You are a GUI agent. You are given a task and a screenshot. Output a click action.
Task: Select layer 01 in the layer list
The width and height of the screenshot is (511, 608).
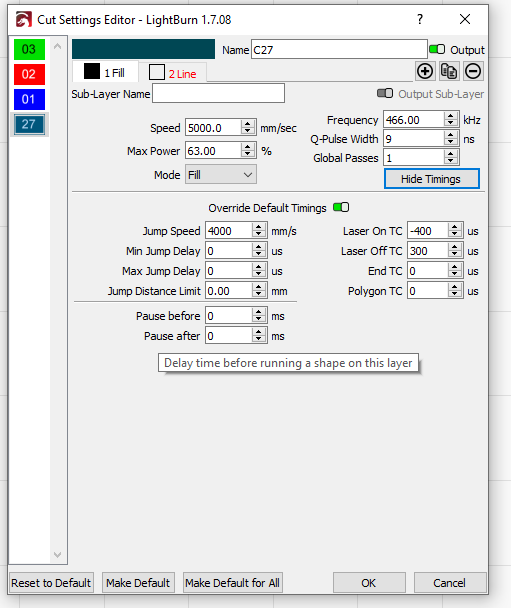(x=29, y=99)
